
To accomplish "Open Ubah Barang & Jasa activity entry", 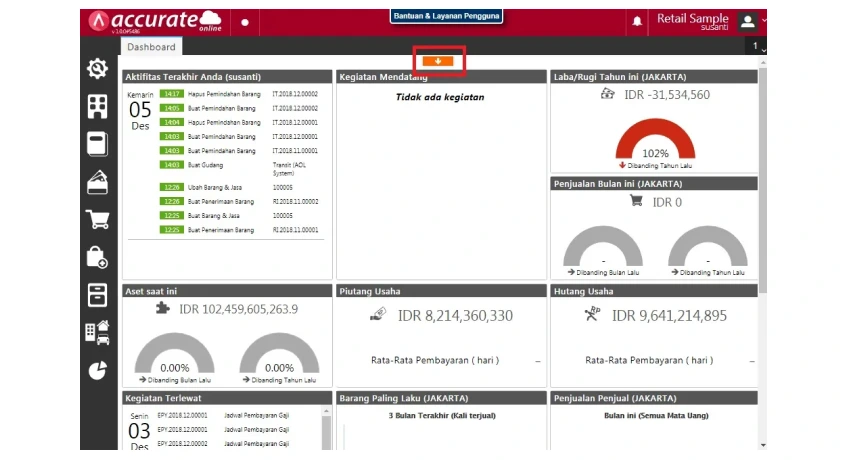I will [x=238, y=187].
